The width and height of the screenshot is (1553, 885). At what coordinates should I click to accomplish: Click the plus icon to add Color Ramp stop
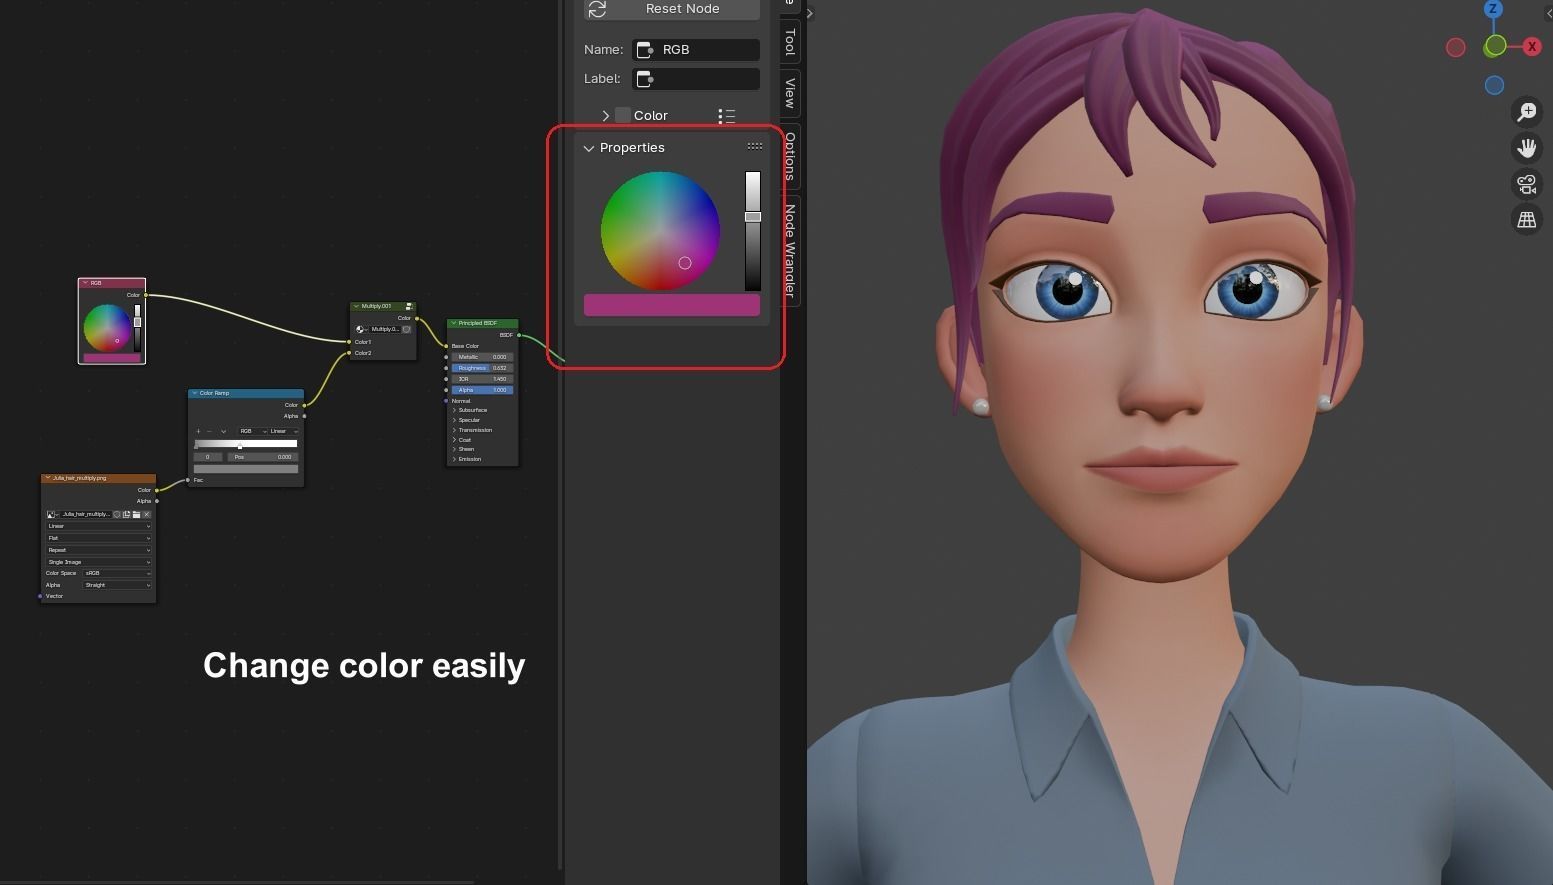click(198, 431)
